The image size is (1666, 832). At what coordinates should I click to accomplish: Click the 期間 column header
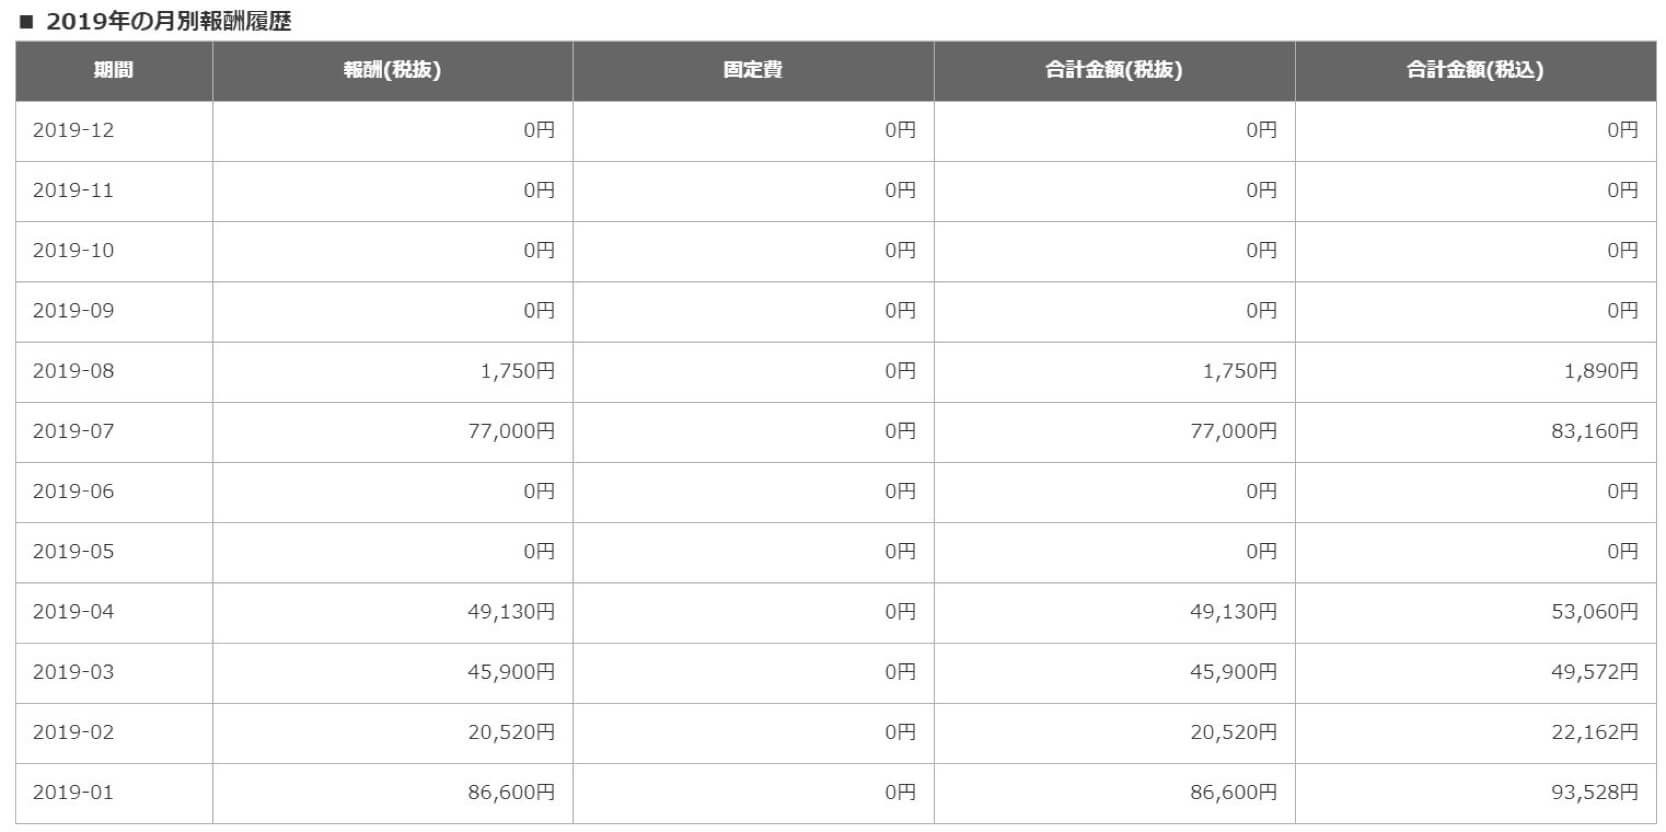113,70
